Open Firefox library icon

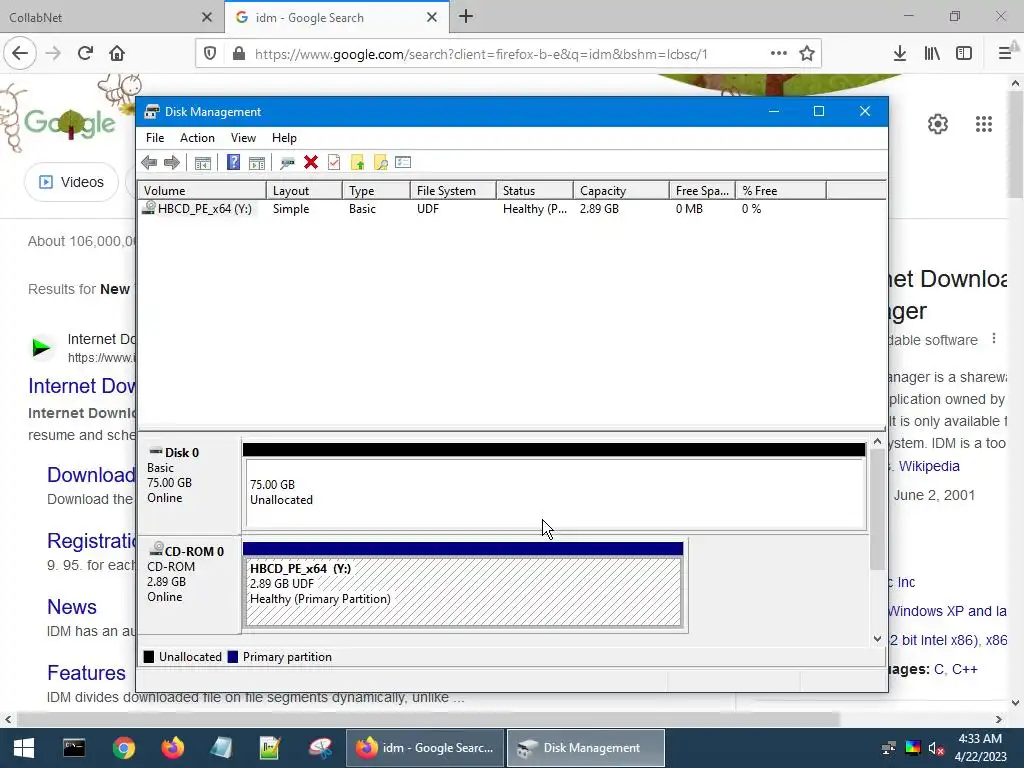(932, 54)
